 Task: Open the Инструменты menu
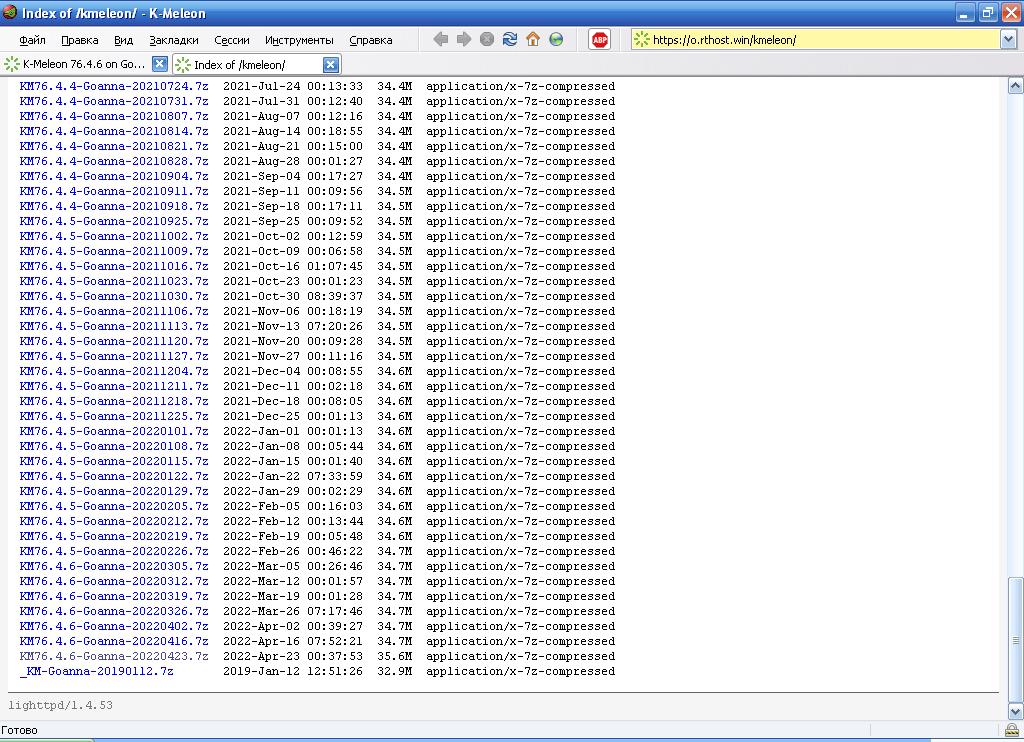pyautogui.click(x=299, y=40)
